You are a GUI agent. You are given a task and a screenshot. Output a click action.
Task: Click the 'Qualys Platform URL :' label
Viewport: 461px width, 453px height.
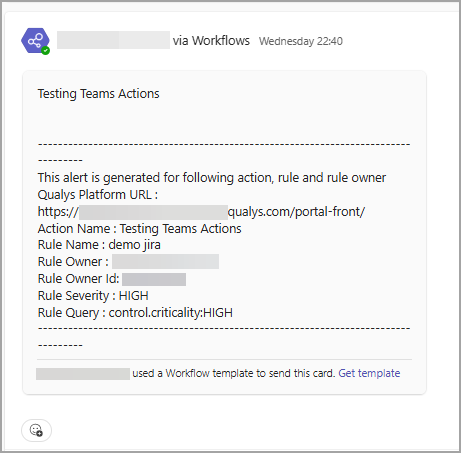click(98, 195)
